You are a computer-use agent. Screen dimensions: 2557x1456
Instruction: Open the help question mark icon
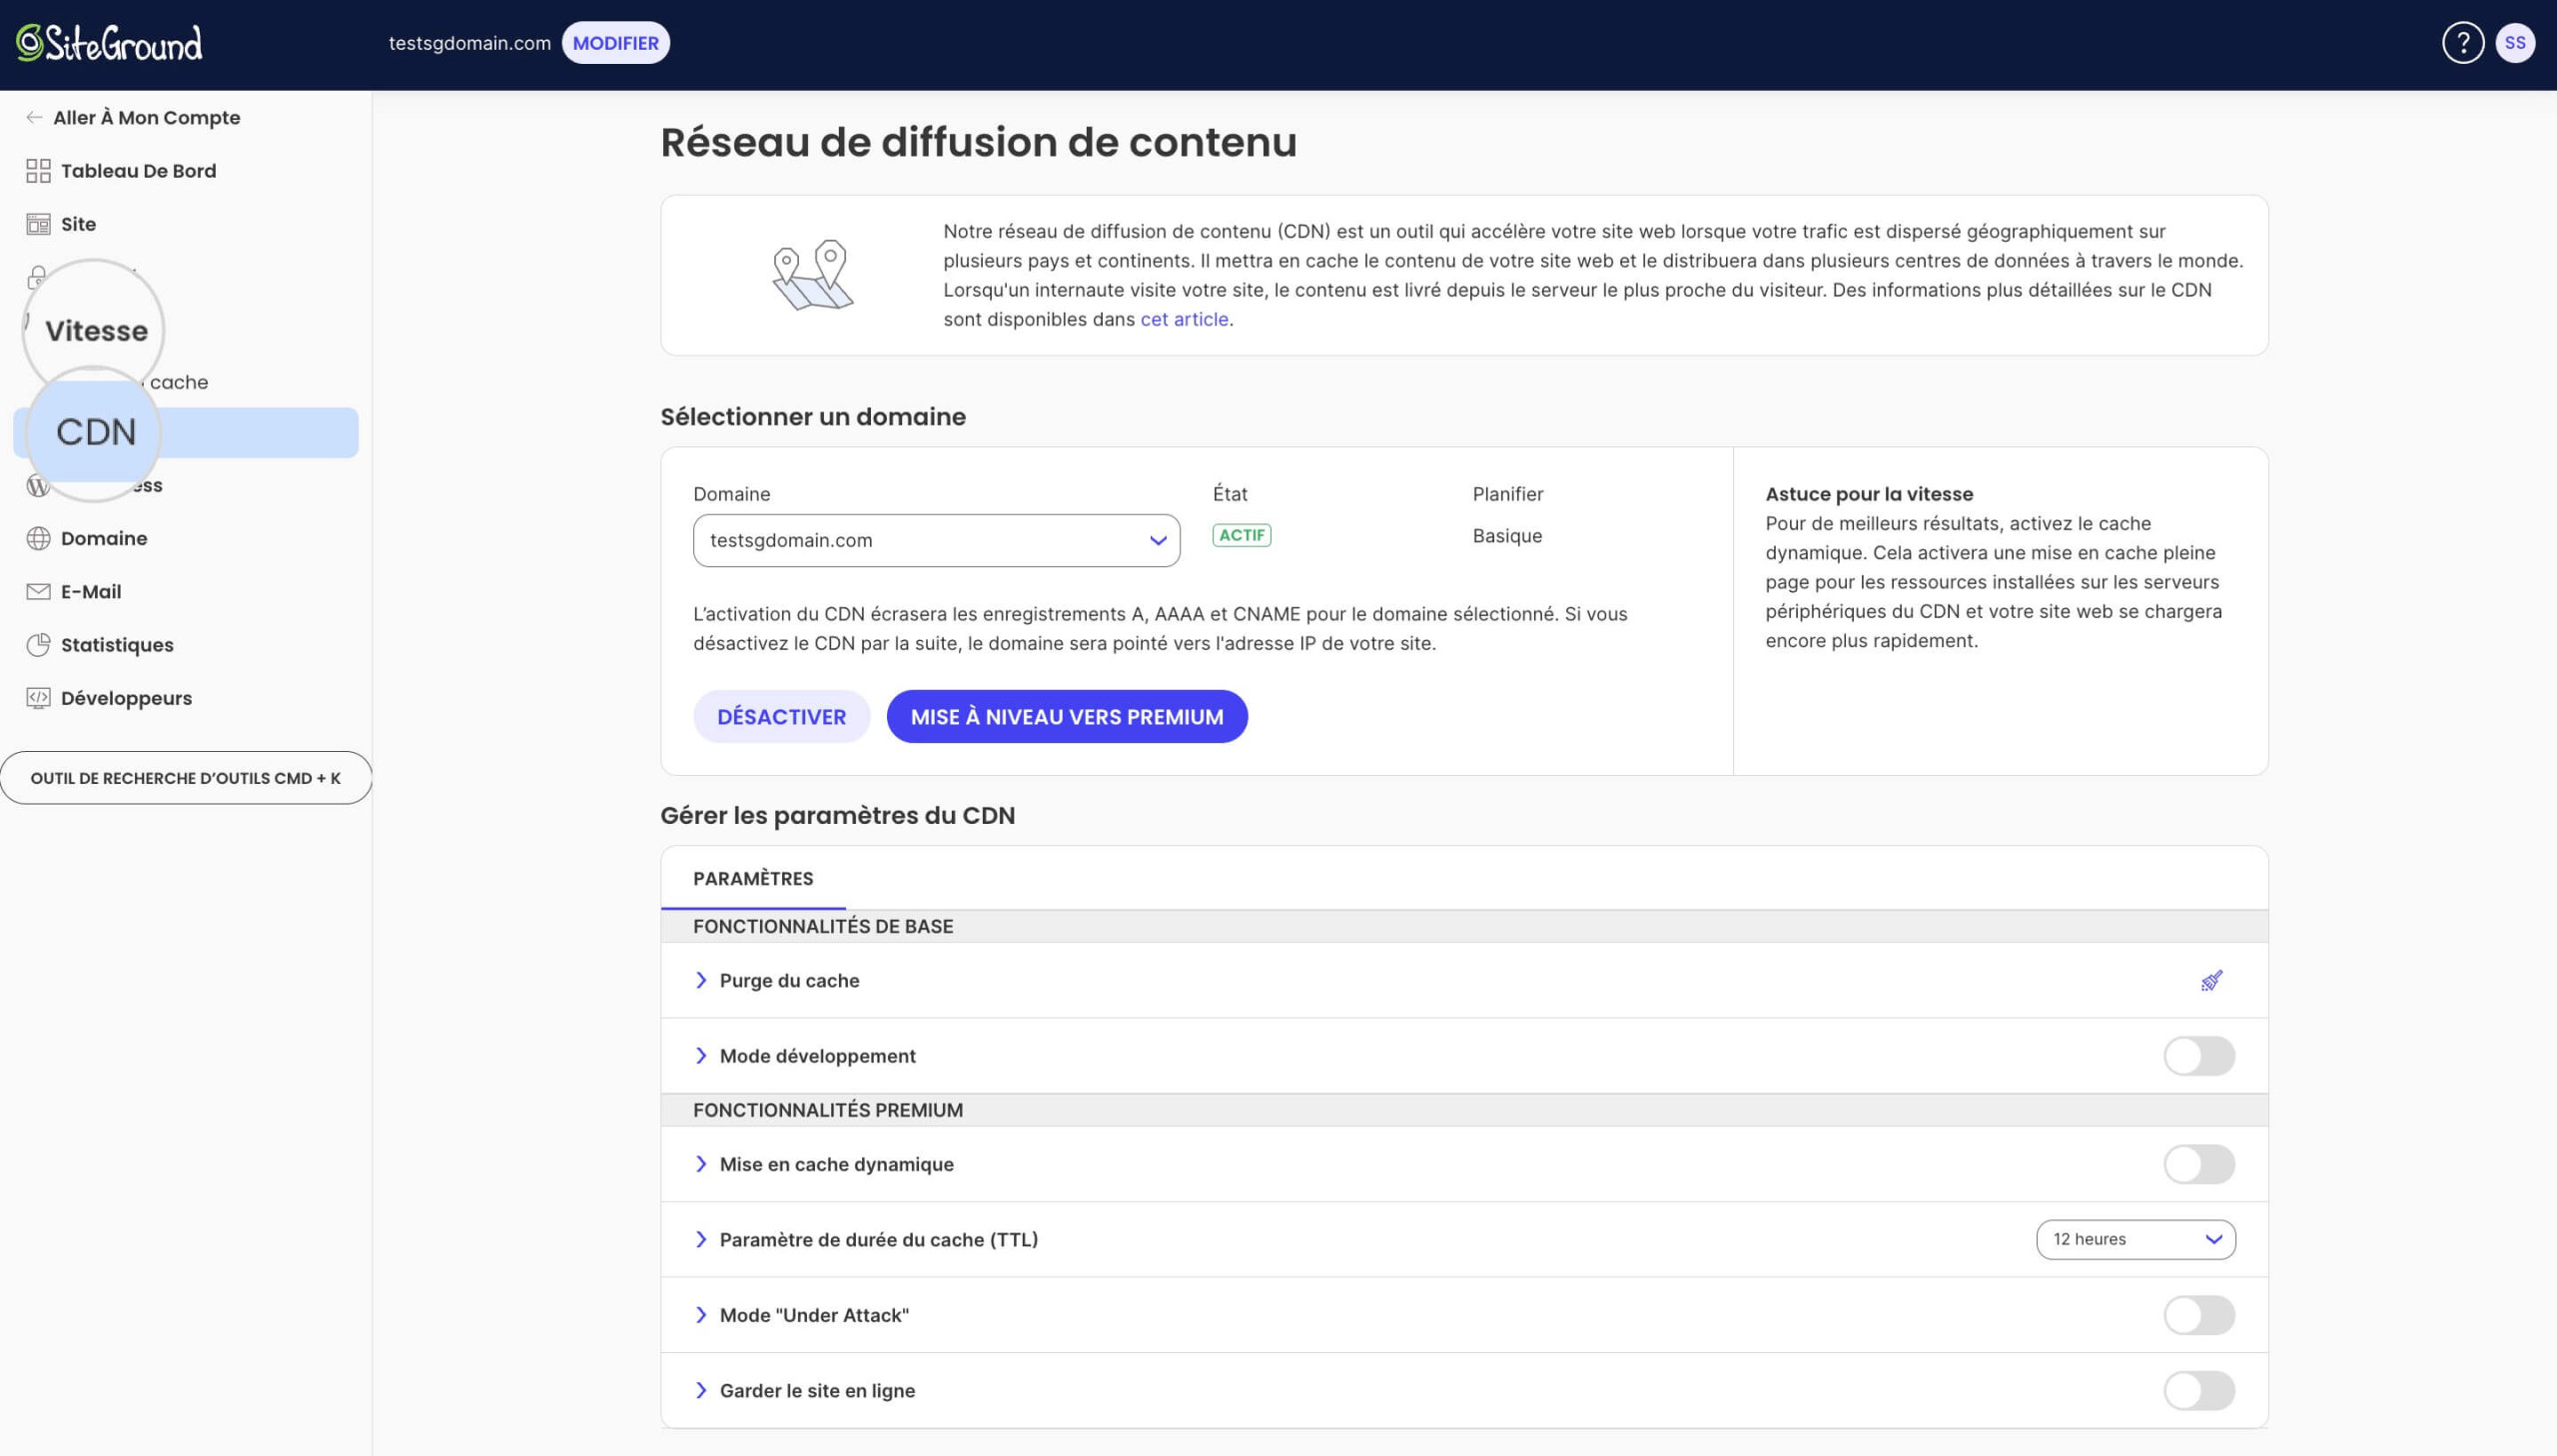pos(2462,43)
